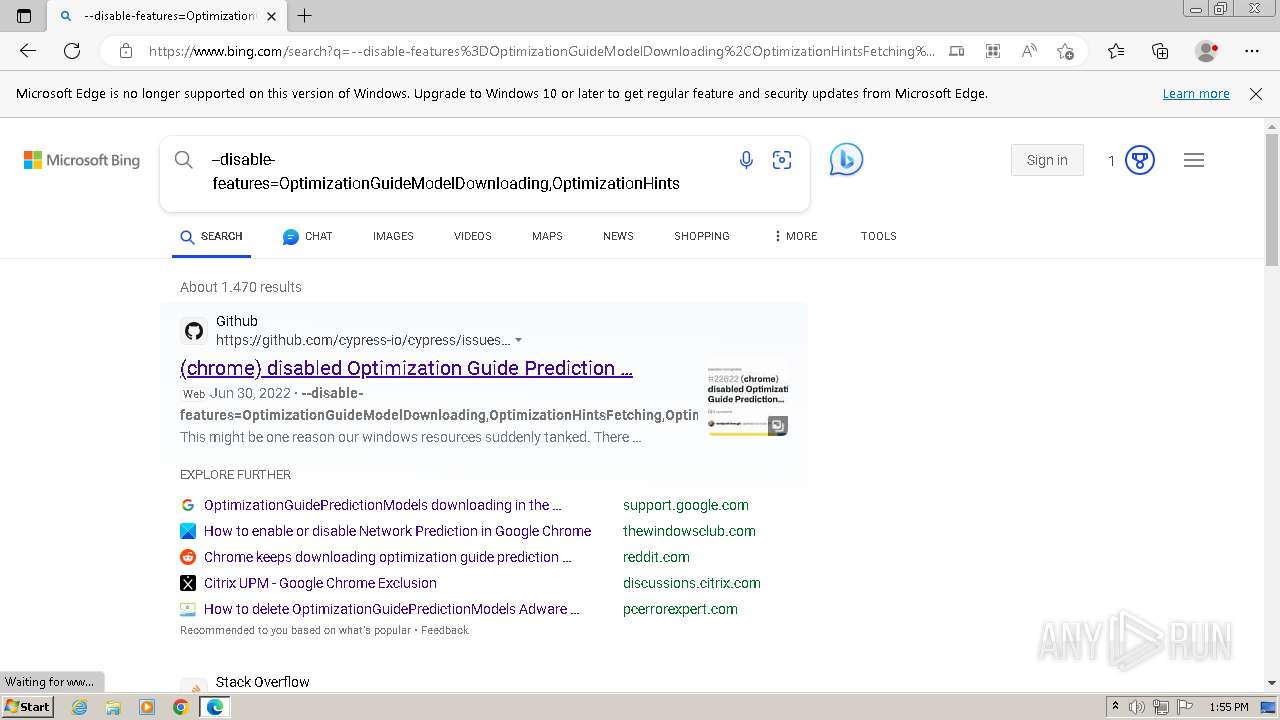The width and height of the screenshot is (1280, 720).
Task: Open How to enable Network Prediction link
Action: pyautogui.click(x=397, y=531)
